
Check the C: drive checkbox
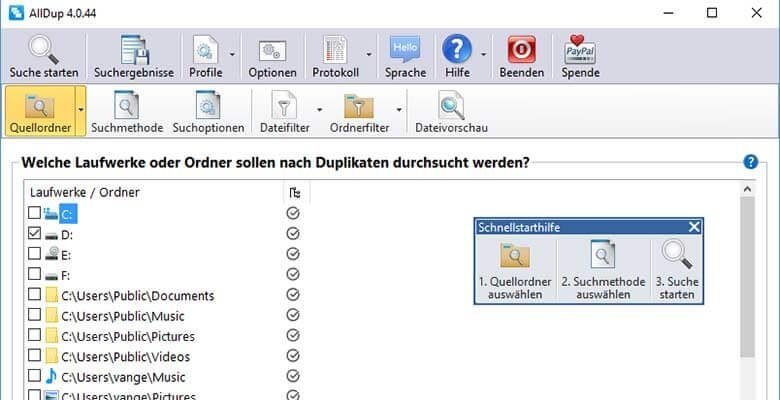34,213
